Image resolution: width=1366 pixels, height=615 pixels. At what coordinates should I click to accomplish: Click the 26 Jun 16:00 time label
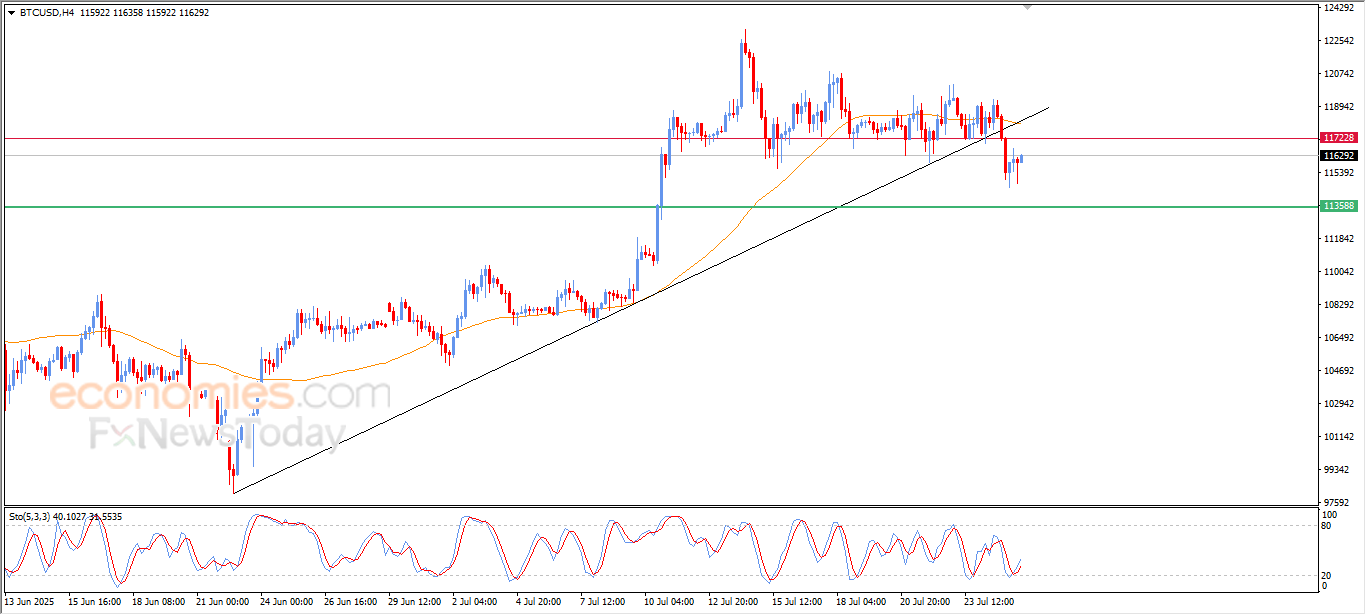[351, 603]
